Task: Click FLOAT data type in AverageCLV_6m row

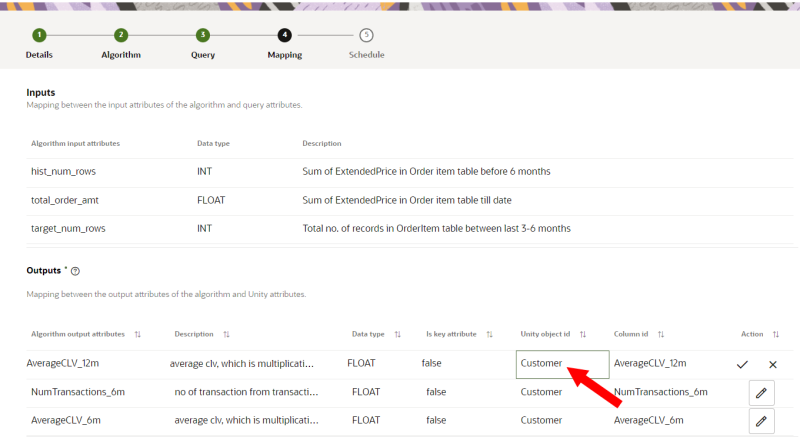Action: coord(366,420)
